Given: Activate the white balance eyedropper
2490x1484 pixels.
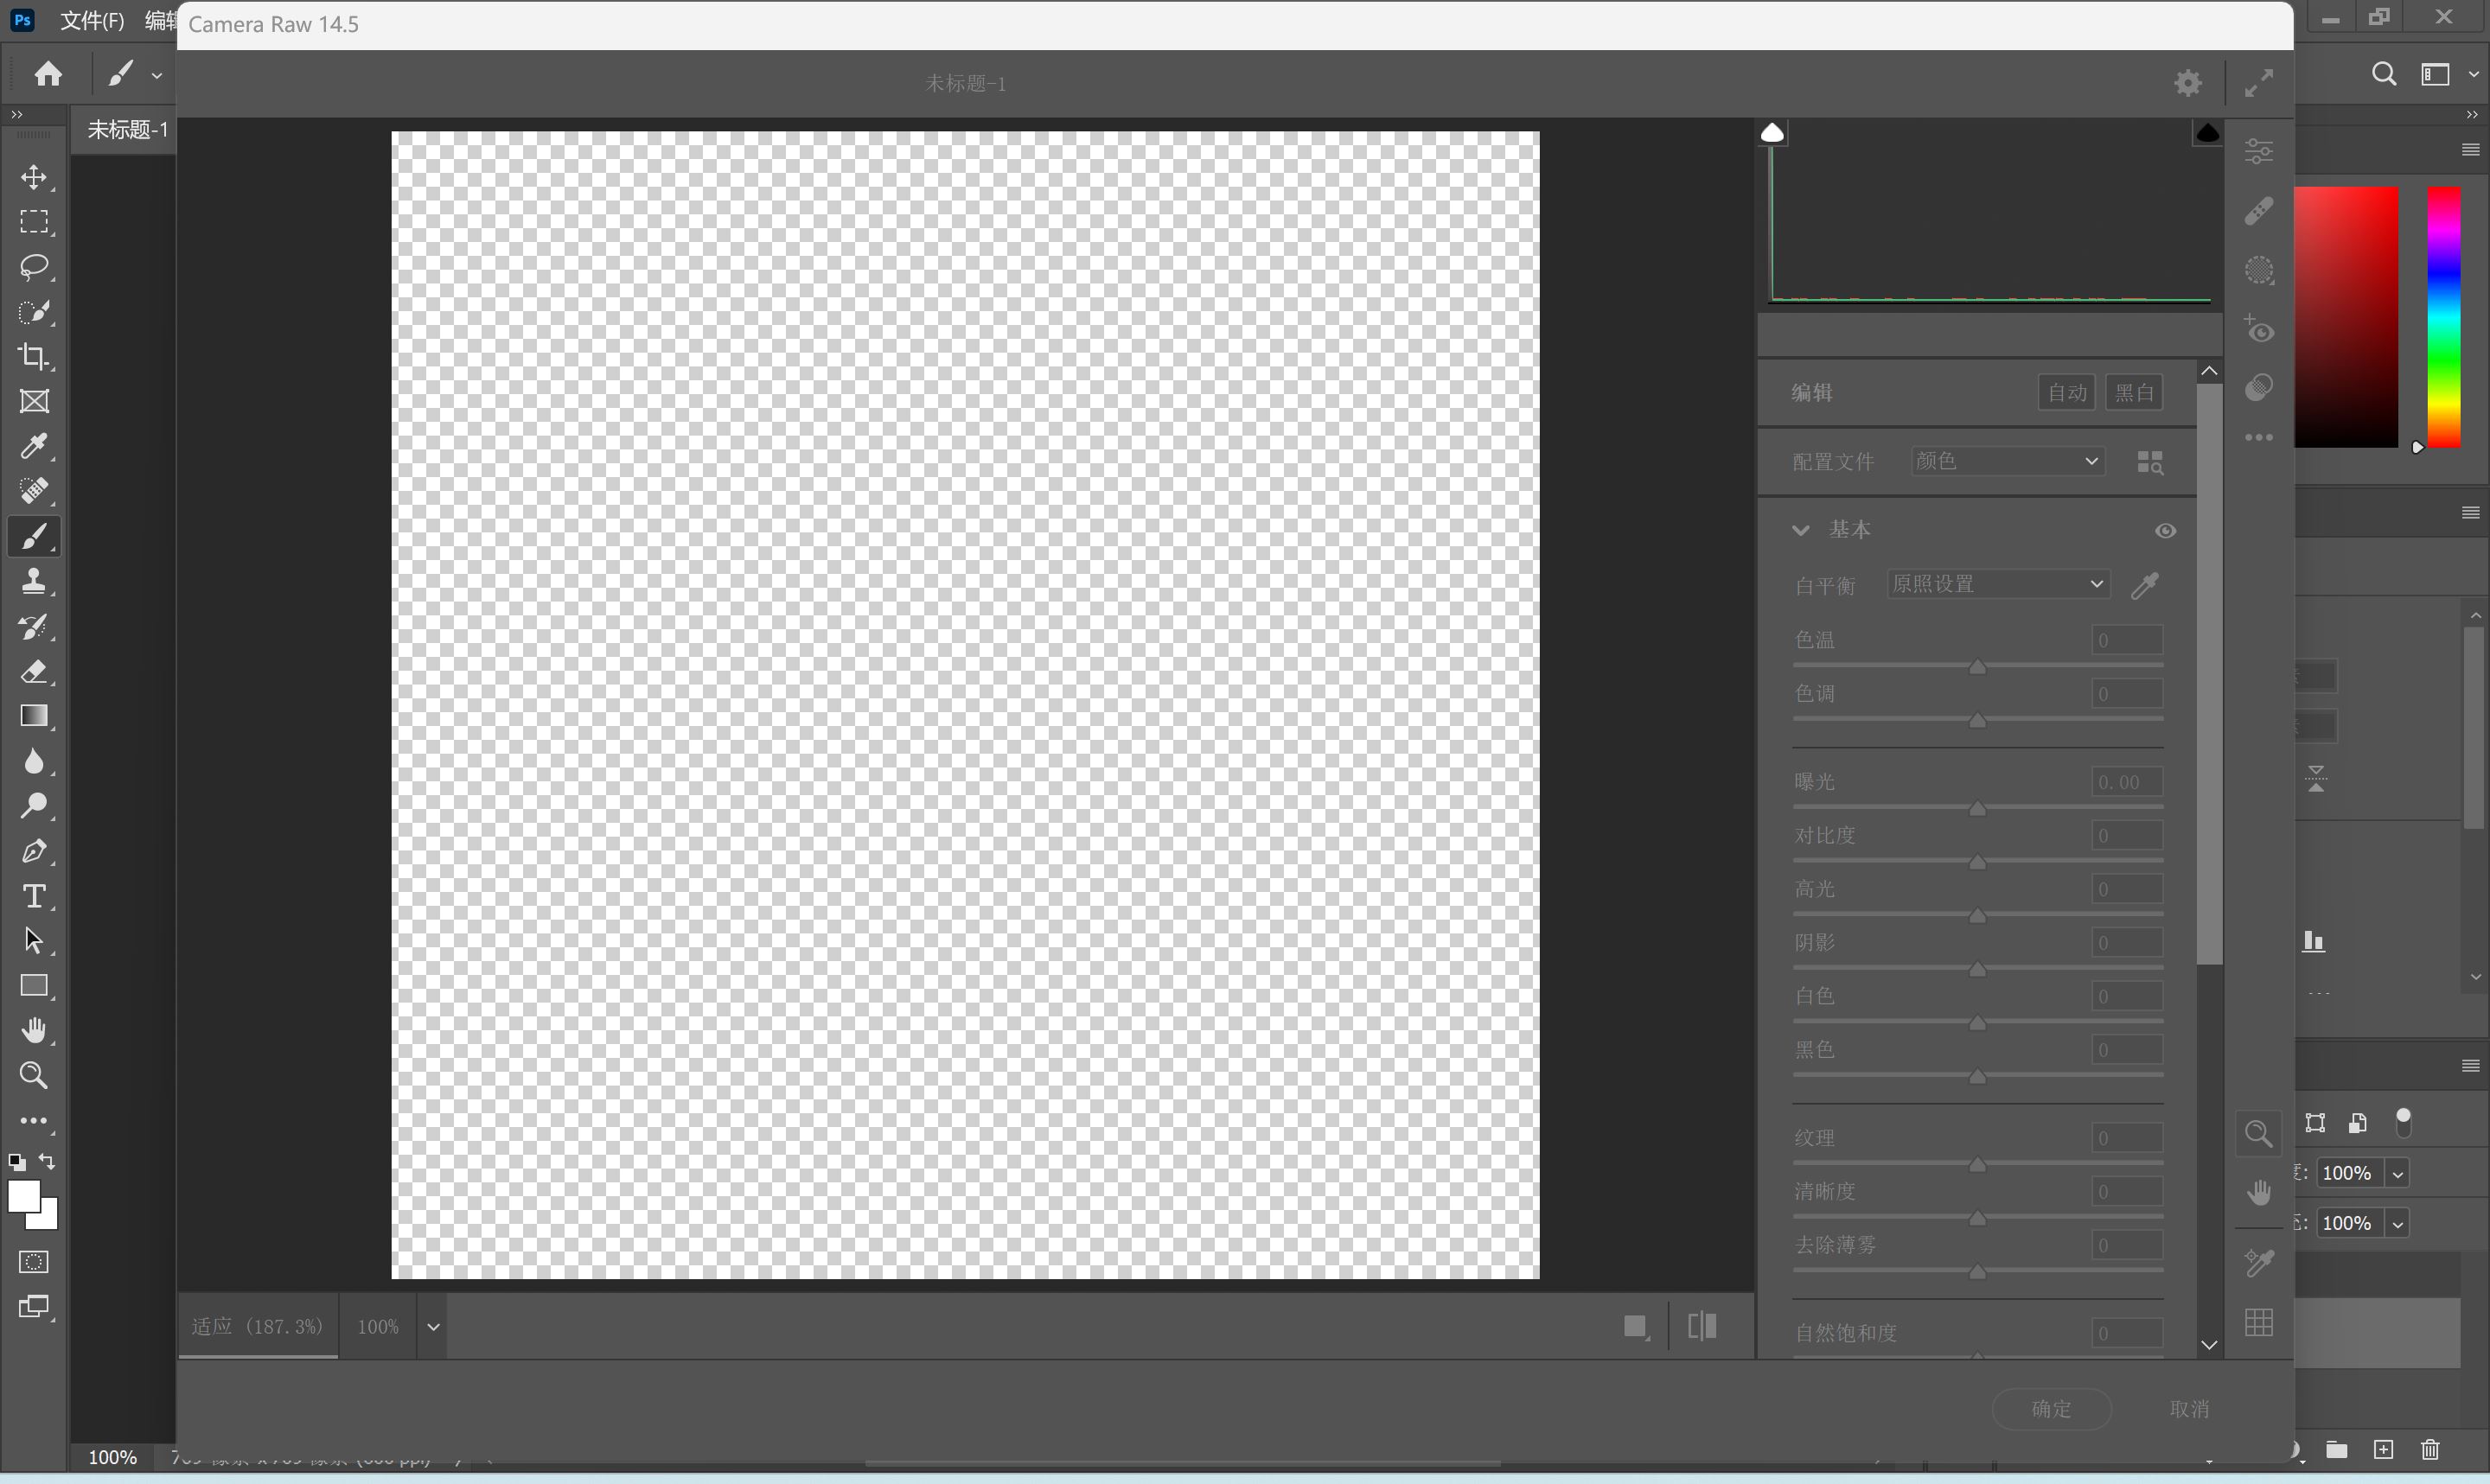Looking at the screenshot, I should click(x=2146, y=585).
